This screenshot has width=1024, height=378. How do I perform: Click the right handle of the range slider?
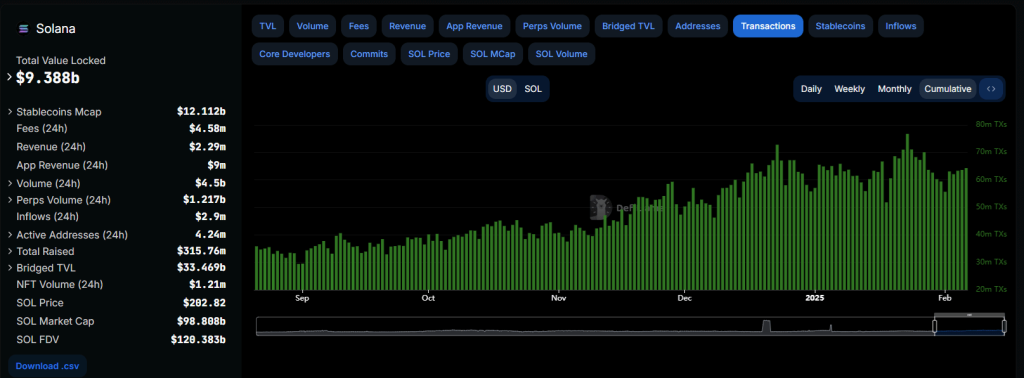click(1004, 325)
